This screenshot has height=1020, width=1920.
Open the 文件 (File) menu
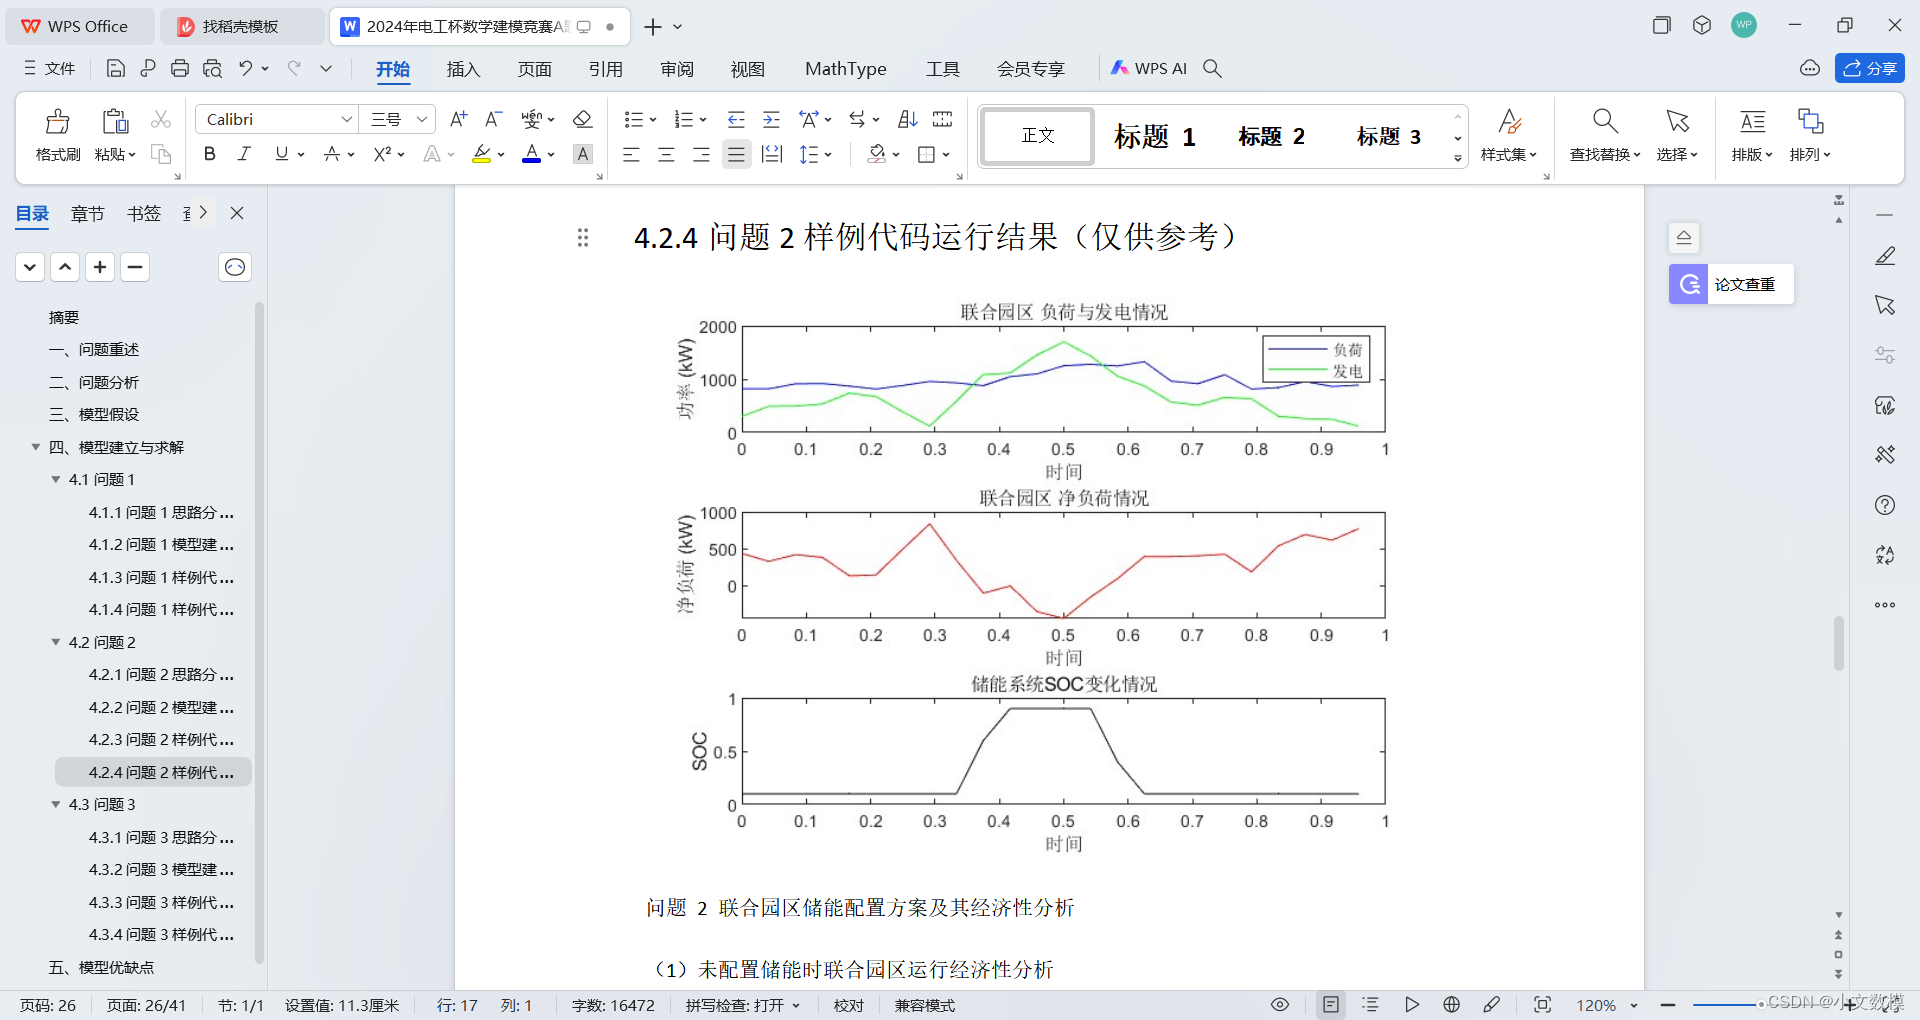tap(49, 68)
